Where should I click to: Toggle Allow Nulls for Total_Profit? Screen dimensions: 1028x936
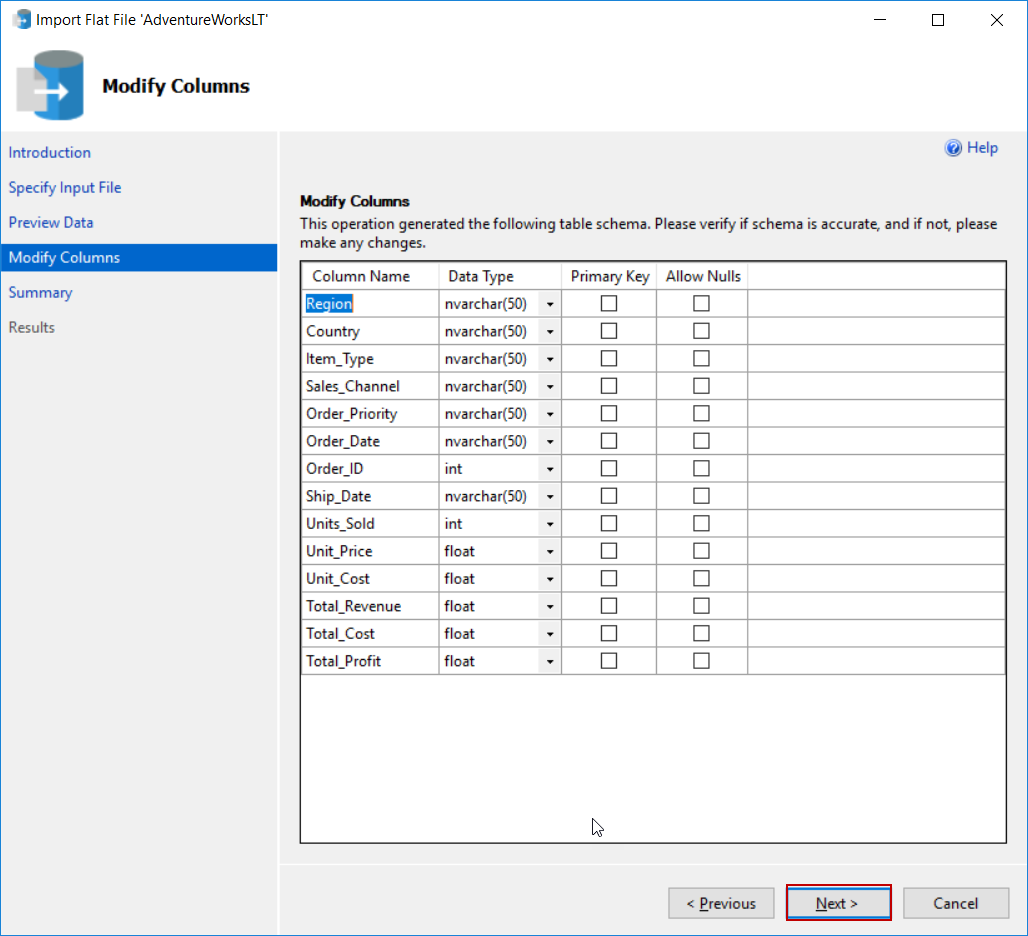tap(701, 661)
